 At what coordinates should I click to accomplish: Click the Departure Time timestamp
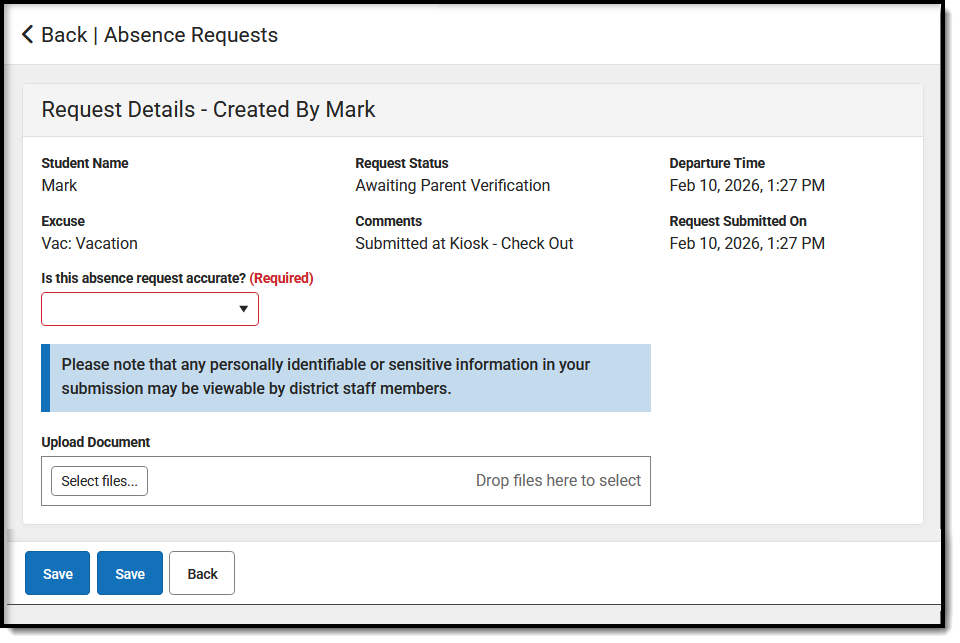tap(747, 185)
